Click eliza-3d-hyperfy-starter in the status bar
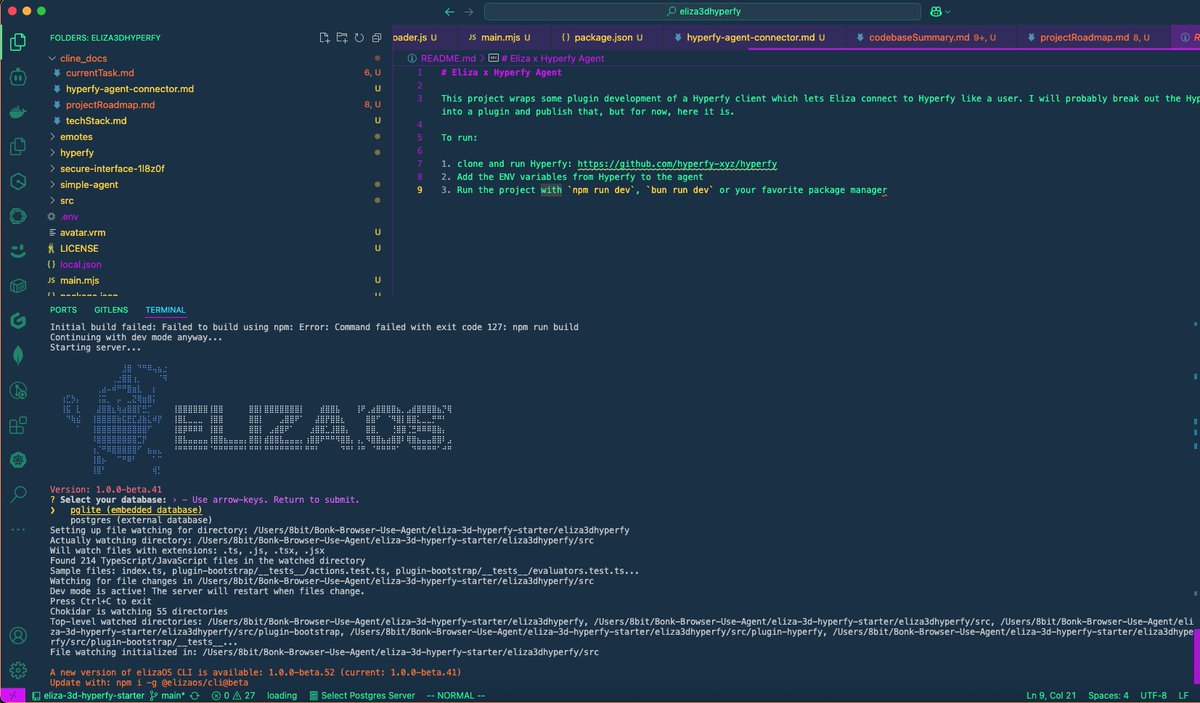1200x703 pixels. [88, 695]
